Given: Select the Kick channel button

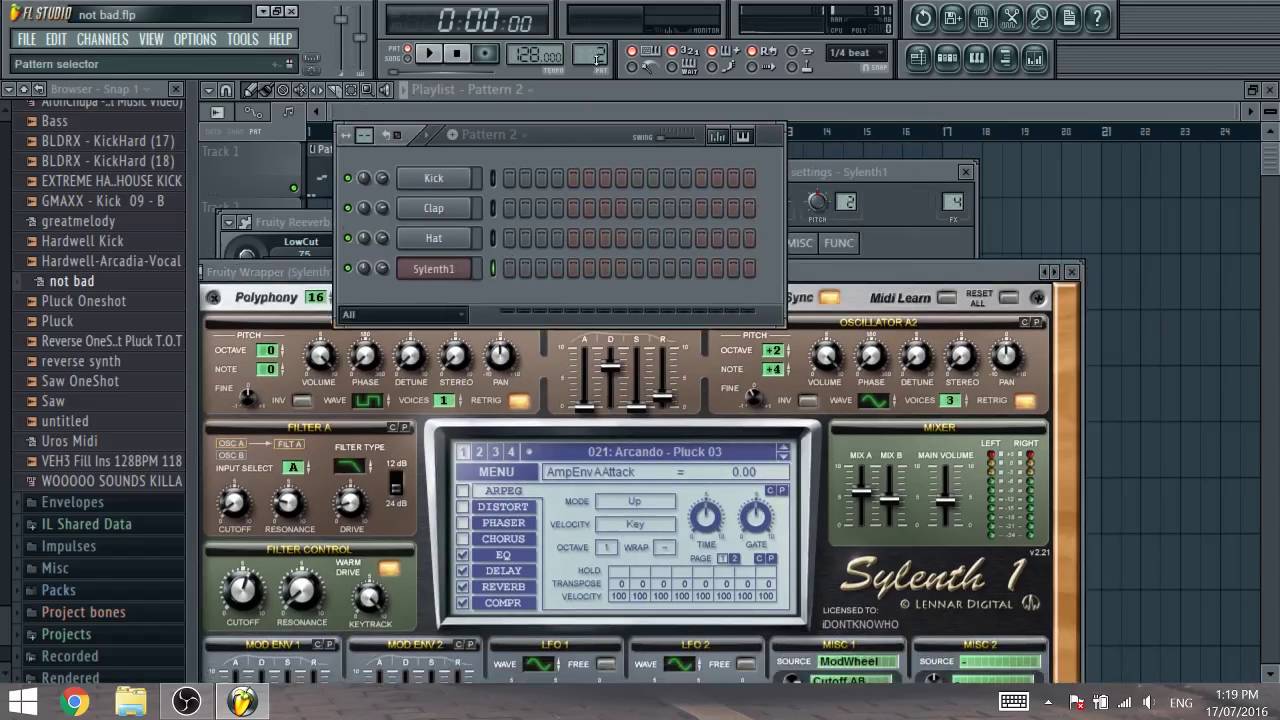Looking at the screenshot, I should pyautogui.click(x=434, y=178).
